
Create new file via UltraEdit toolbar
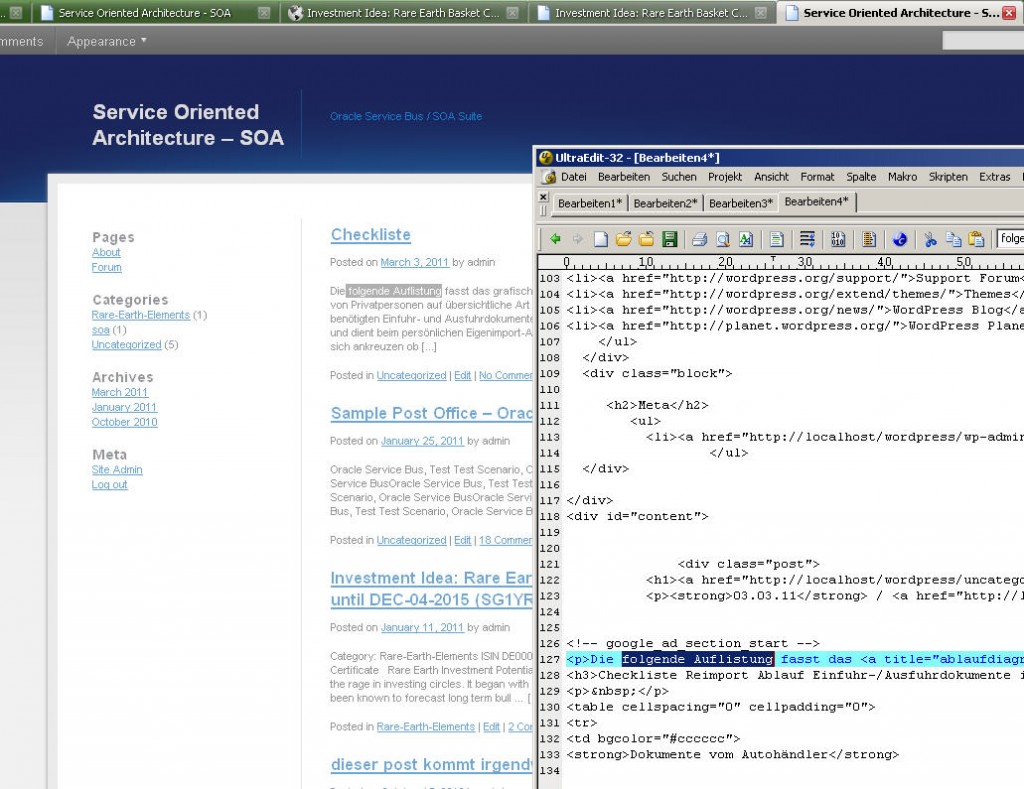[x=601, y=239]
